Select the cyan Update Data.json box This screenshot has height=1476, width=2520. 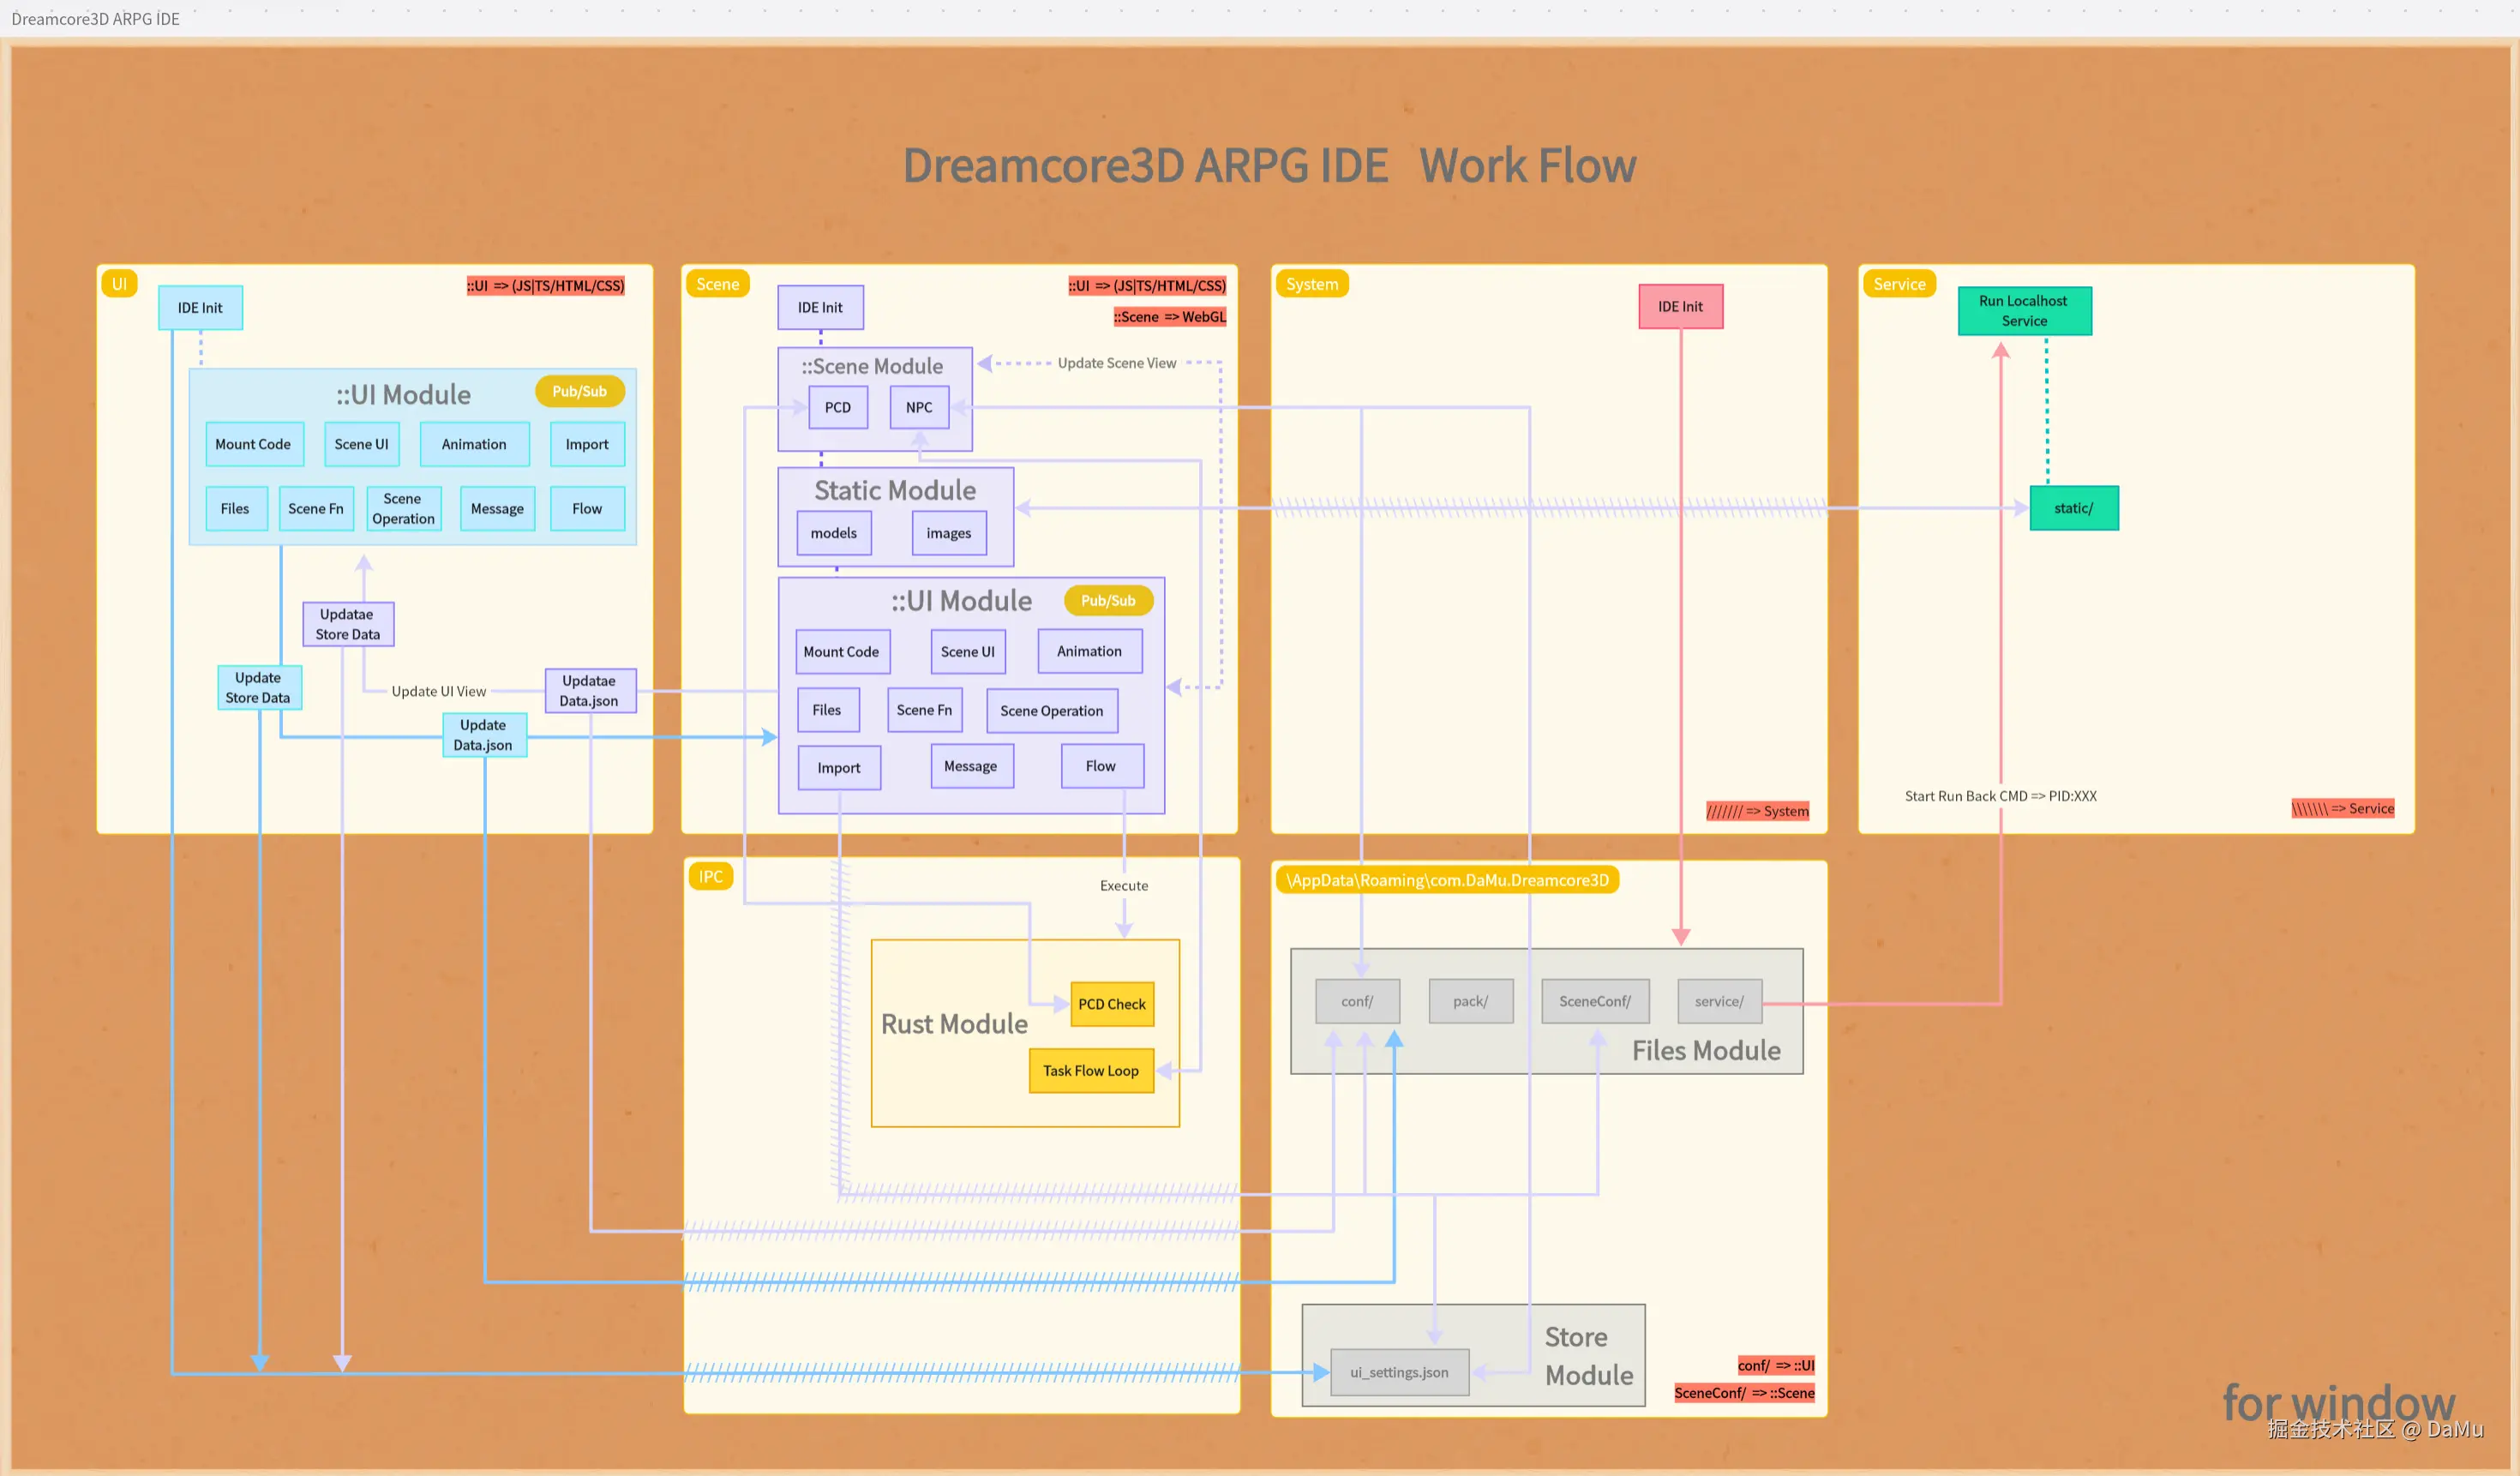pos(484,735)
